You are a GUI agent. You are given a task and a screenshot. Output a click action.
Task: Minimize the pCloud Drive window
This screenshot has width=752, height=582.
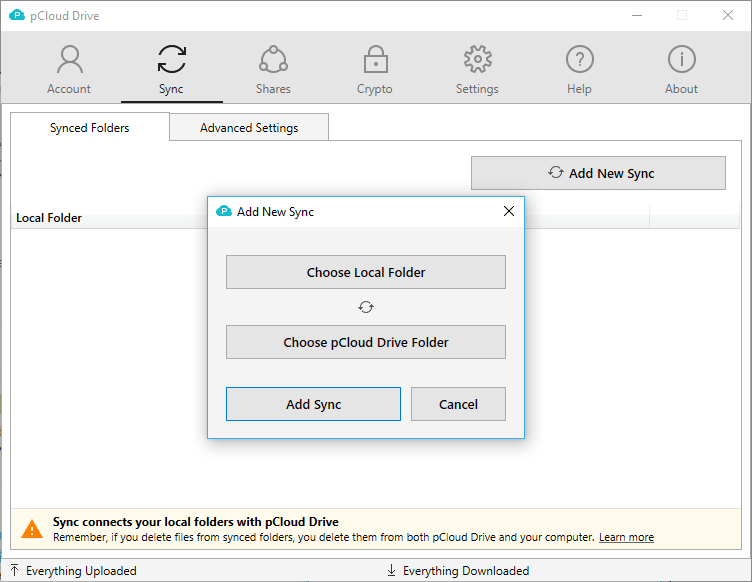point(637,15)
